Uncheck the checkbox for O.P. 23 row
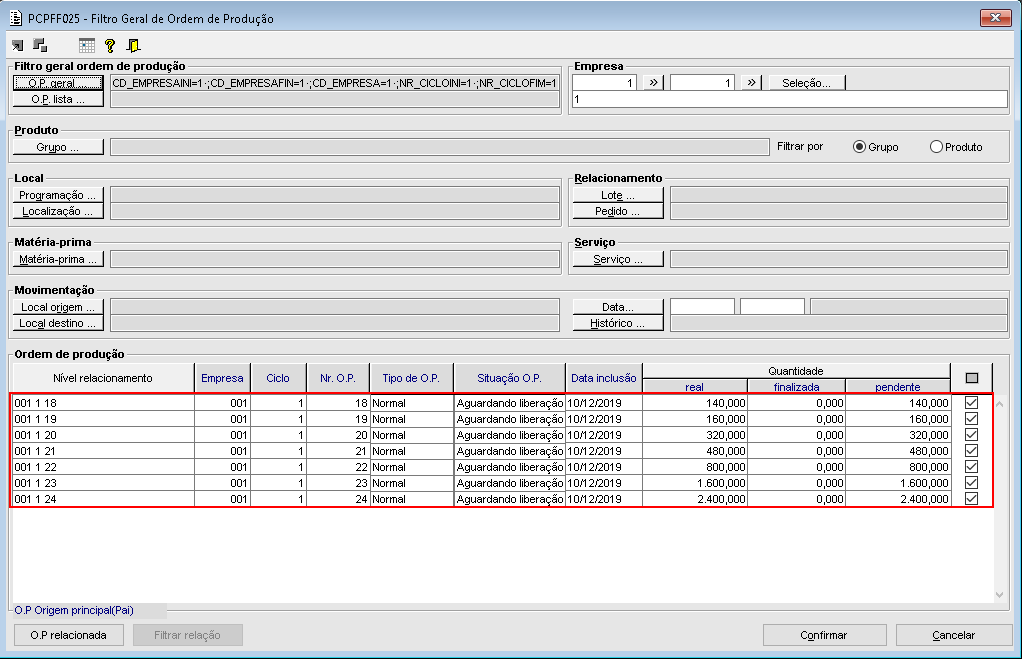The width and height of the screenshot is (1022, 659). coord(971,482)
